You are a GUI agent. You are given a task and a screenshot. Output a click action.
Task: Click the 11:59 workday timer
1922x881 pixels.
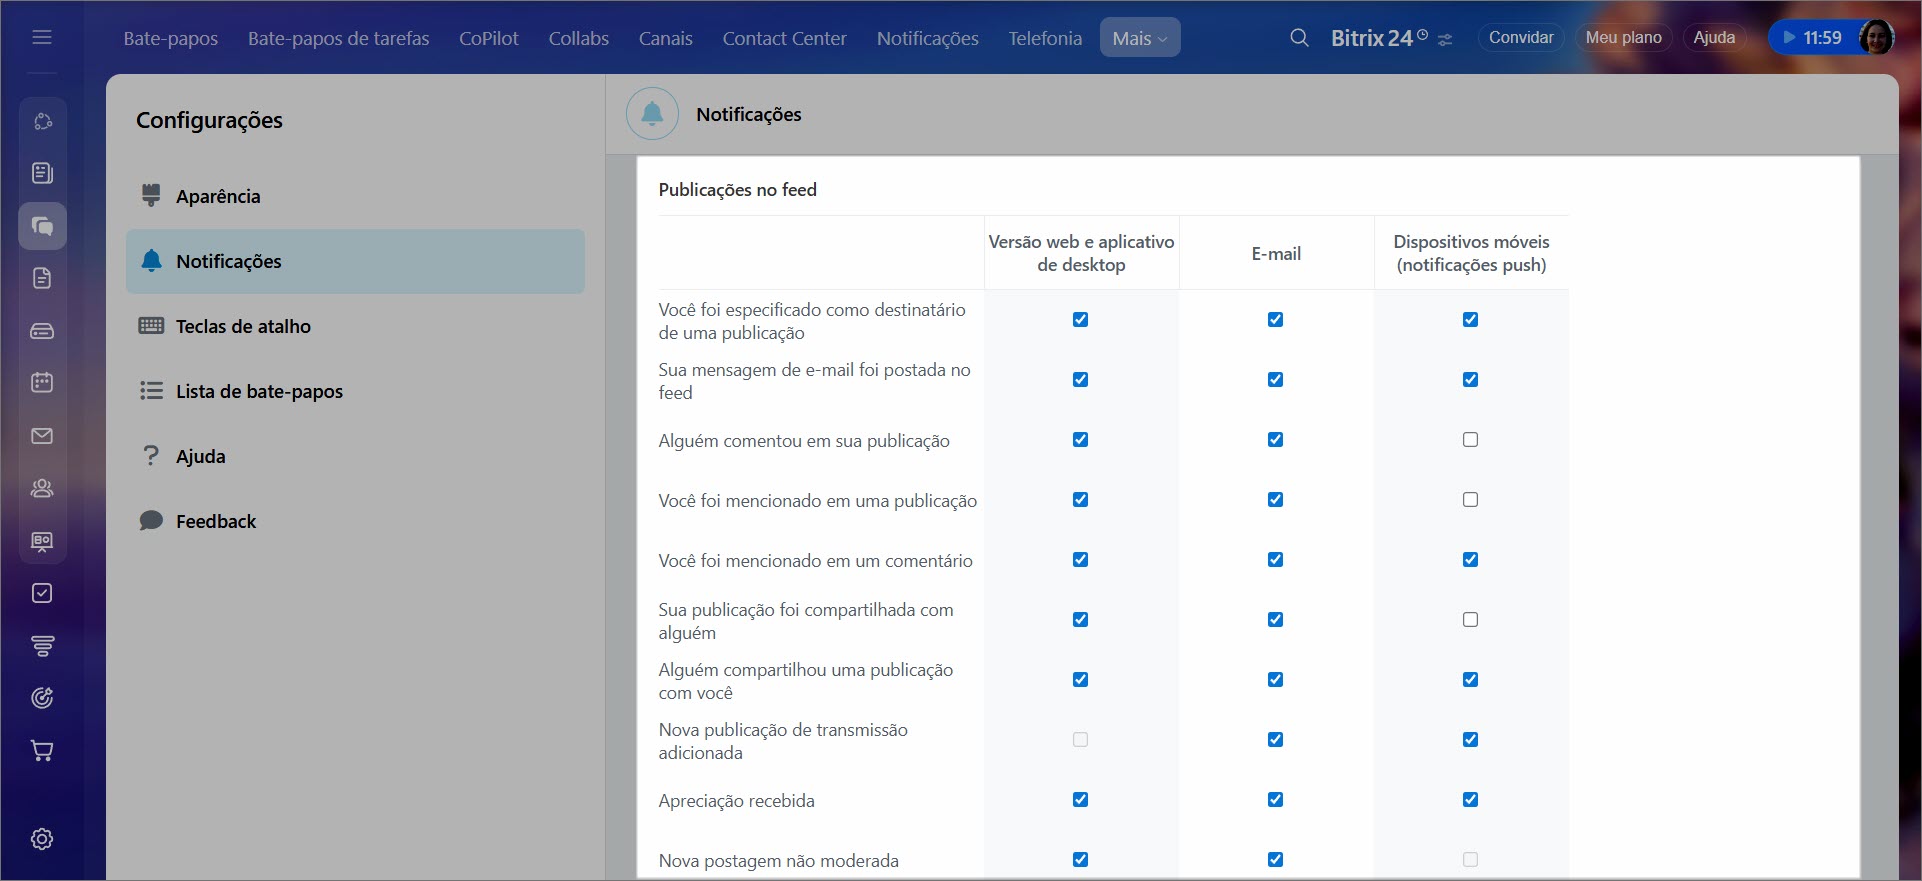[1812, 38]
